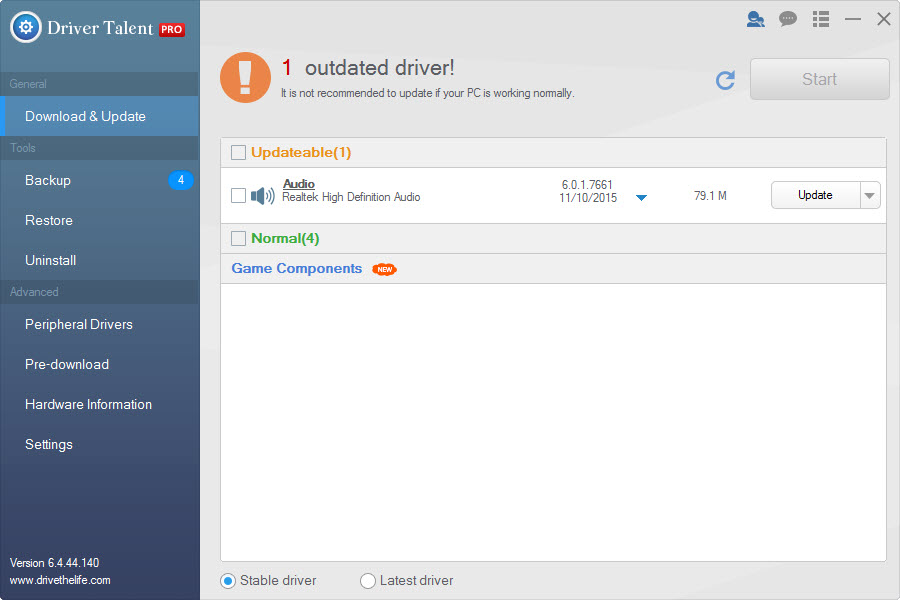Screen dimensions: 900x600
Task: Click the audio speaker icon
Action: click(x=263, y=196)
